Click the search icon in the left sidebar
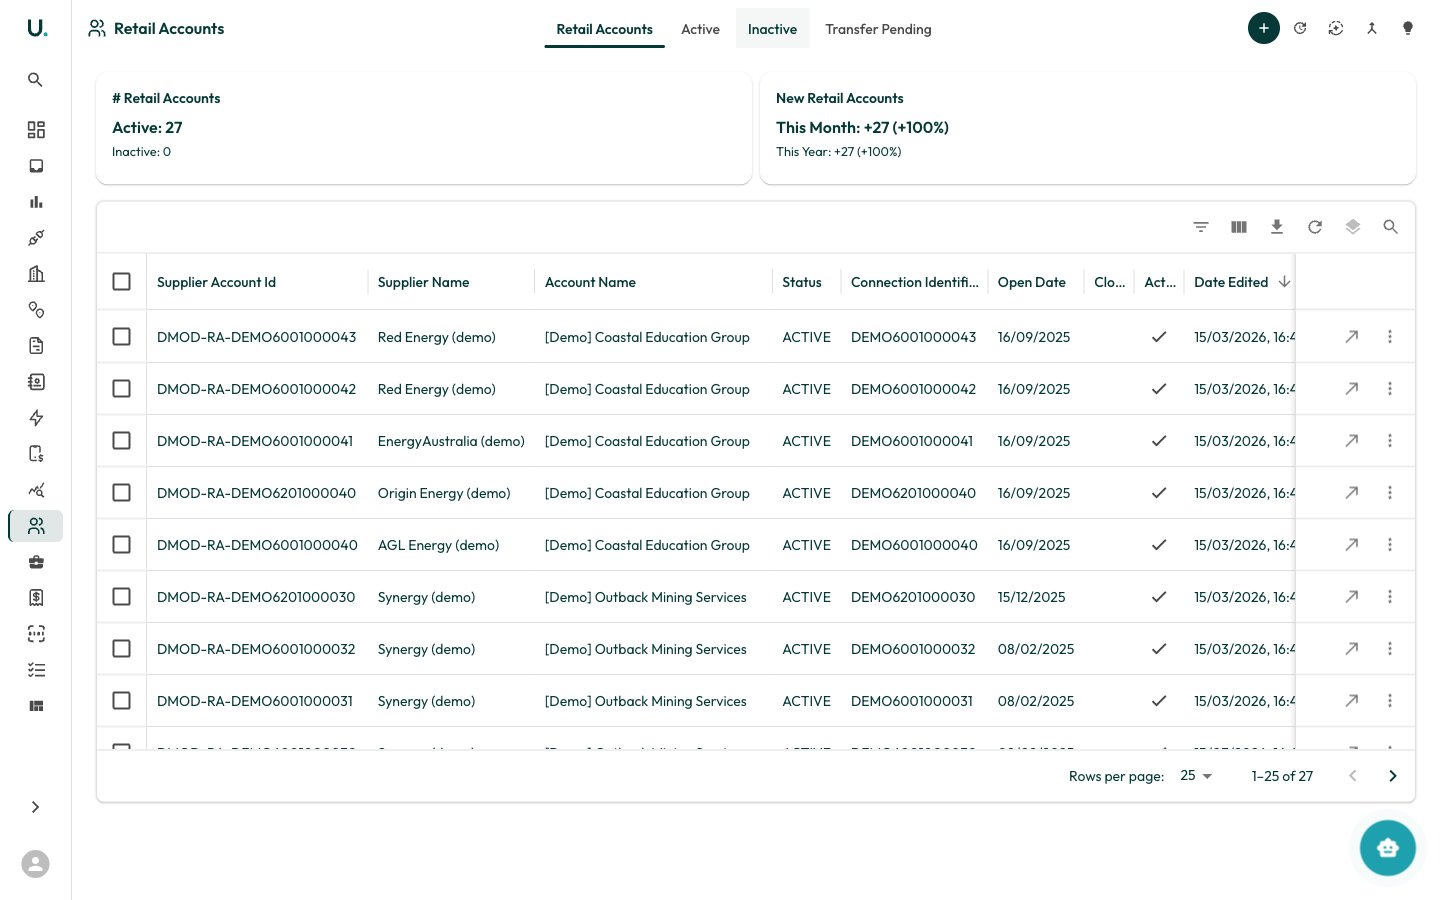1440x900 pixels. tap(35, 80)
